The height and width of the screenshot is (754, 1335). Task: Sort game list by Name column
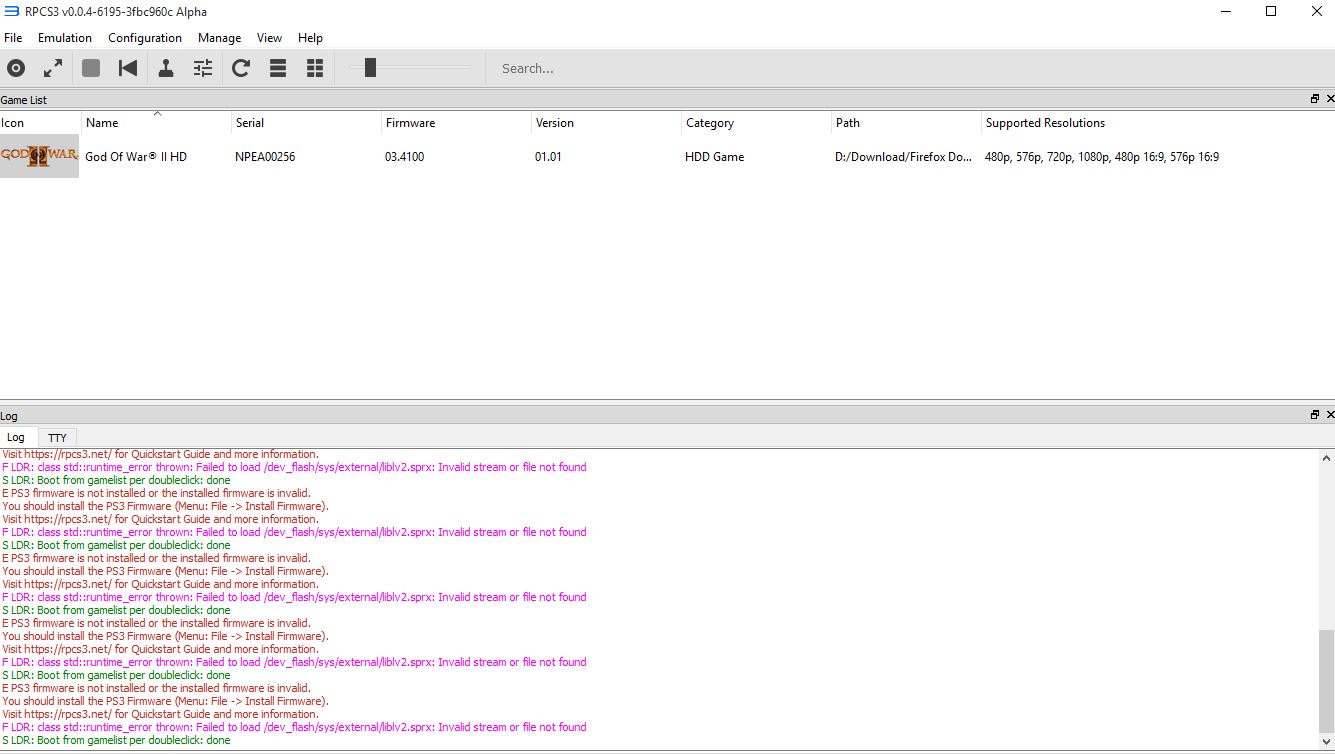pos(102,123)
